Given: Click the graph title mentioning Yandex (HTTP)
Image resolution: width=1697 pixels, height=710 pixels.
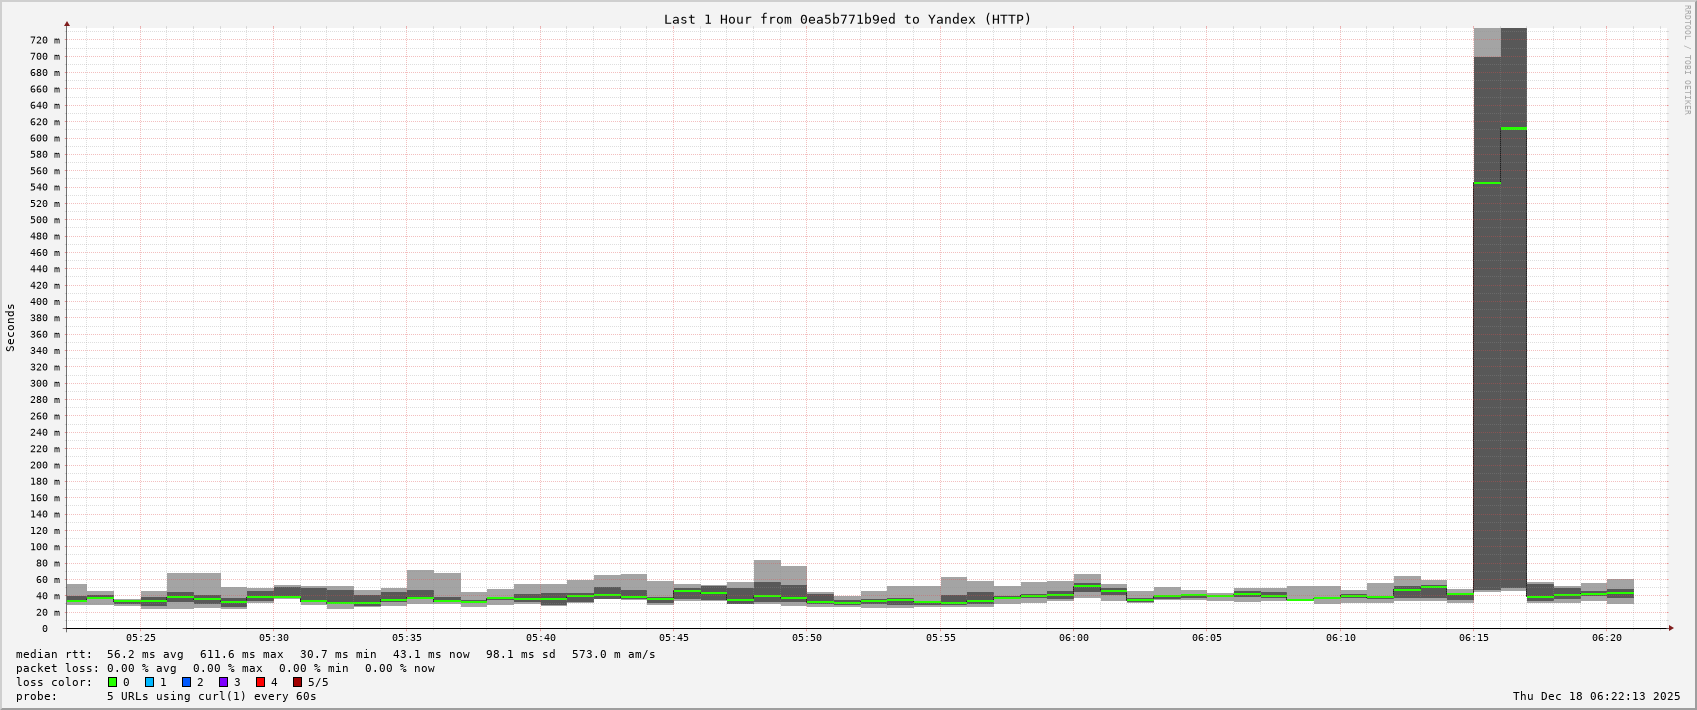Looking at the screenshot, I should click(x=847, y=19).
